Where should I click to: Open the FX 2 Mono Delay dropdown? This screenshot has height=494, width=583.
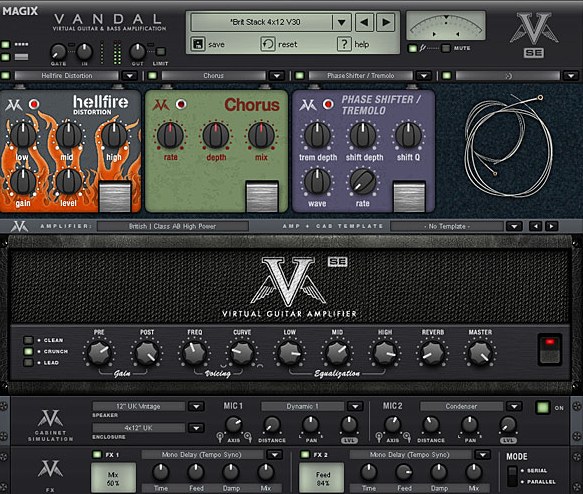(x=483, y=455)
